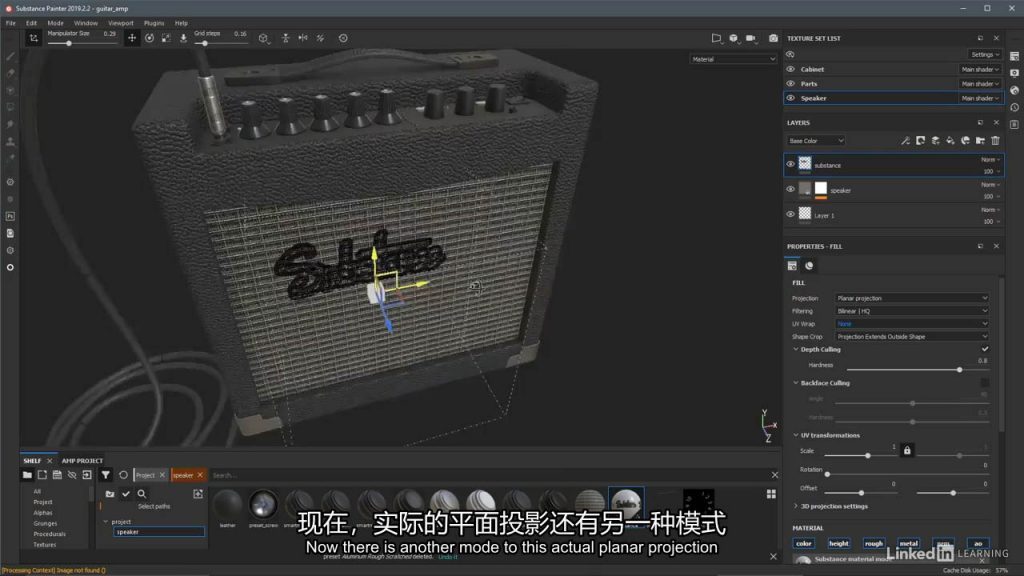Click the Settings button in Texture Set List
The image size is (1024, 576).
click(984, 54)
